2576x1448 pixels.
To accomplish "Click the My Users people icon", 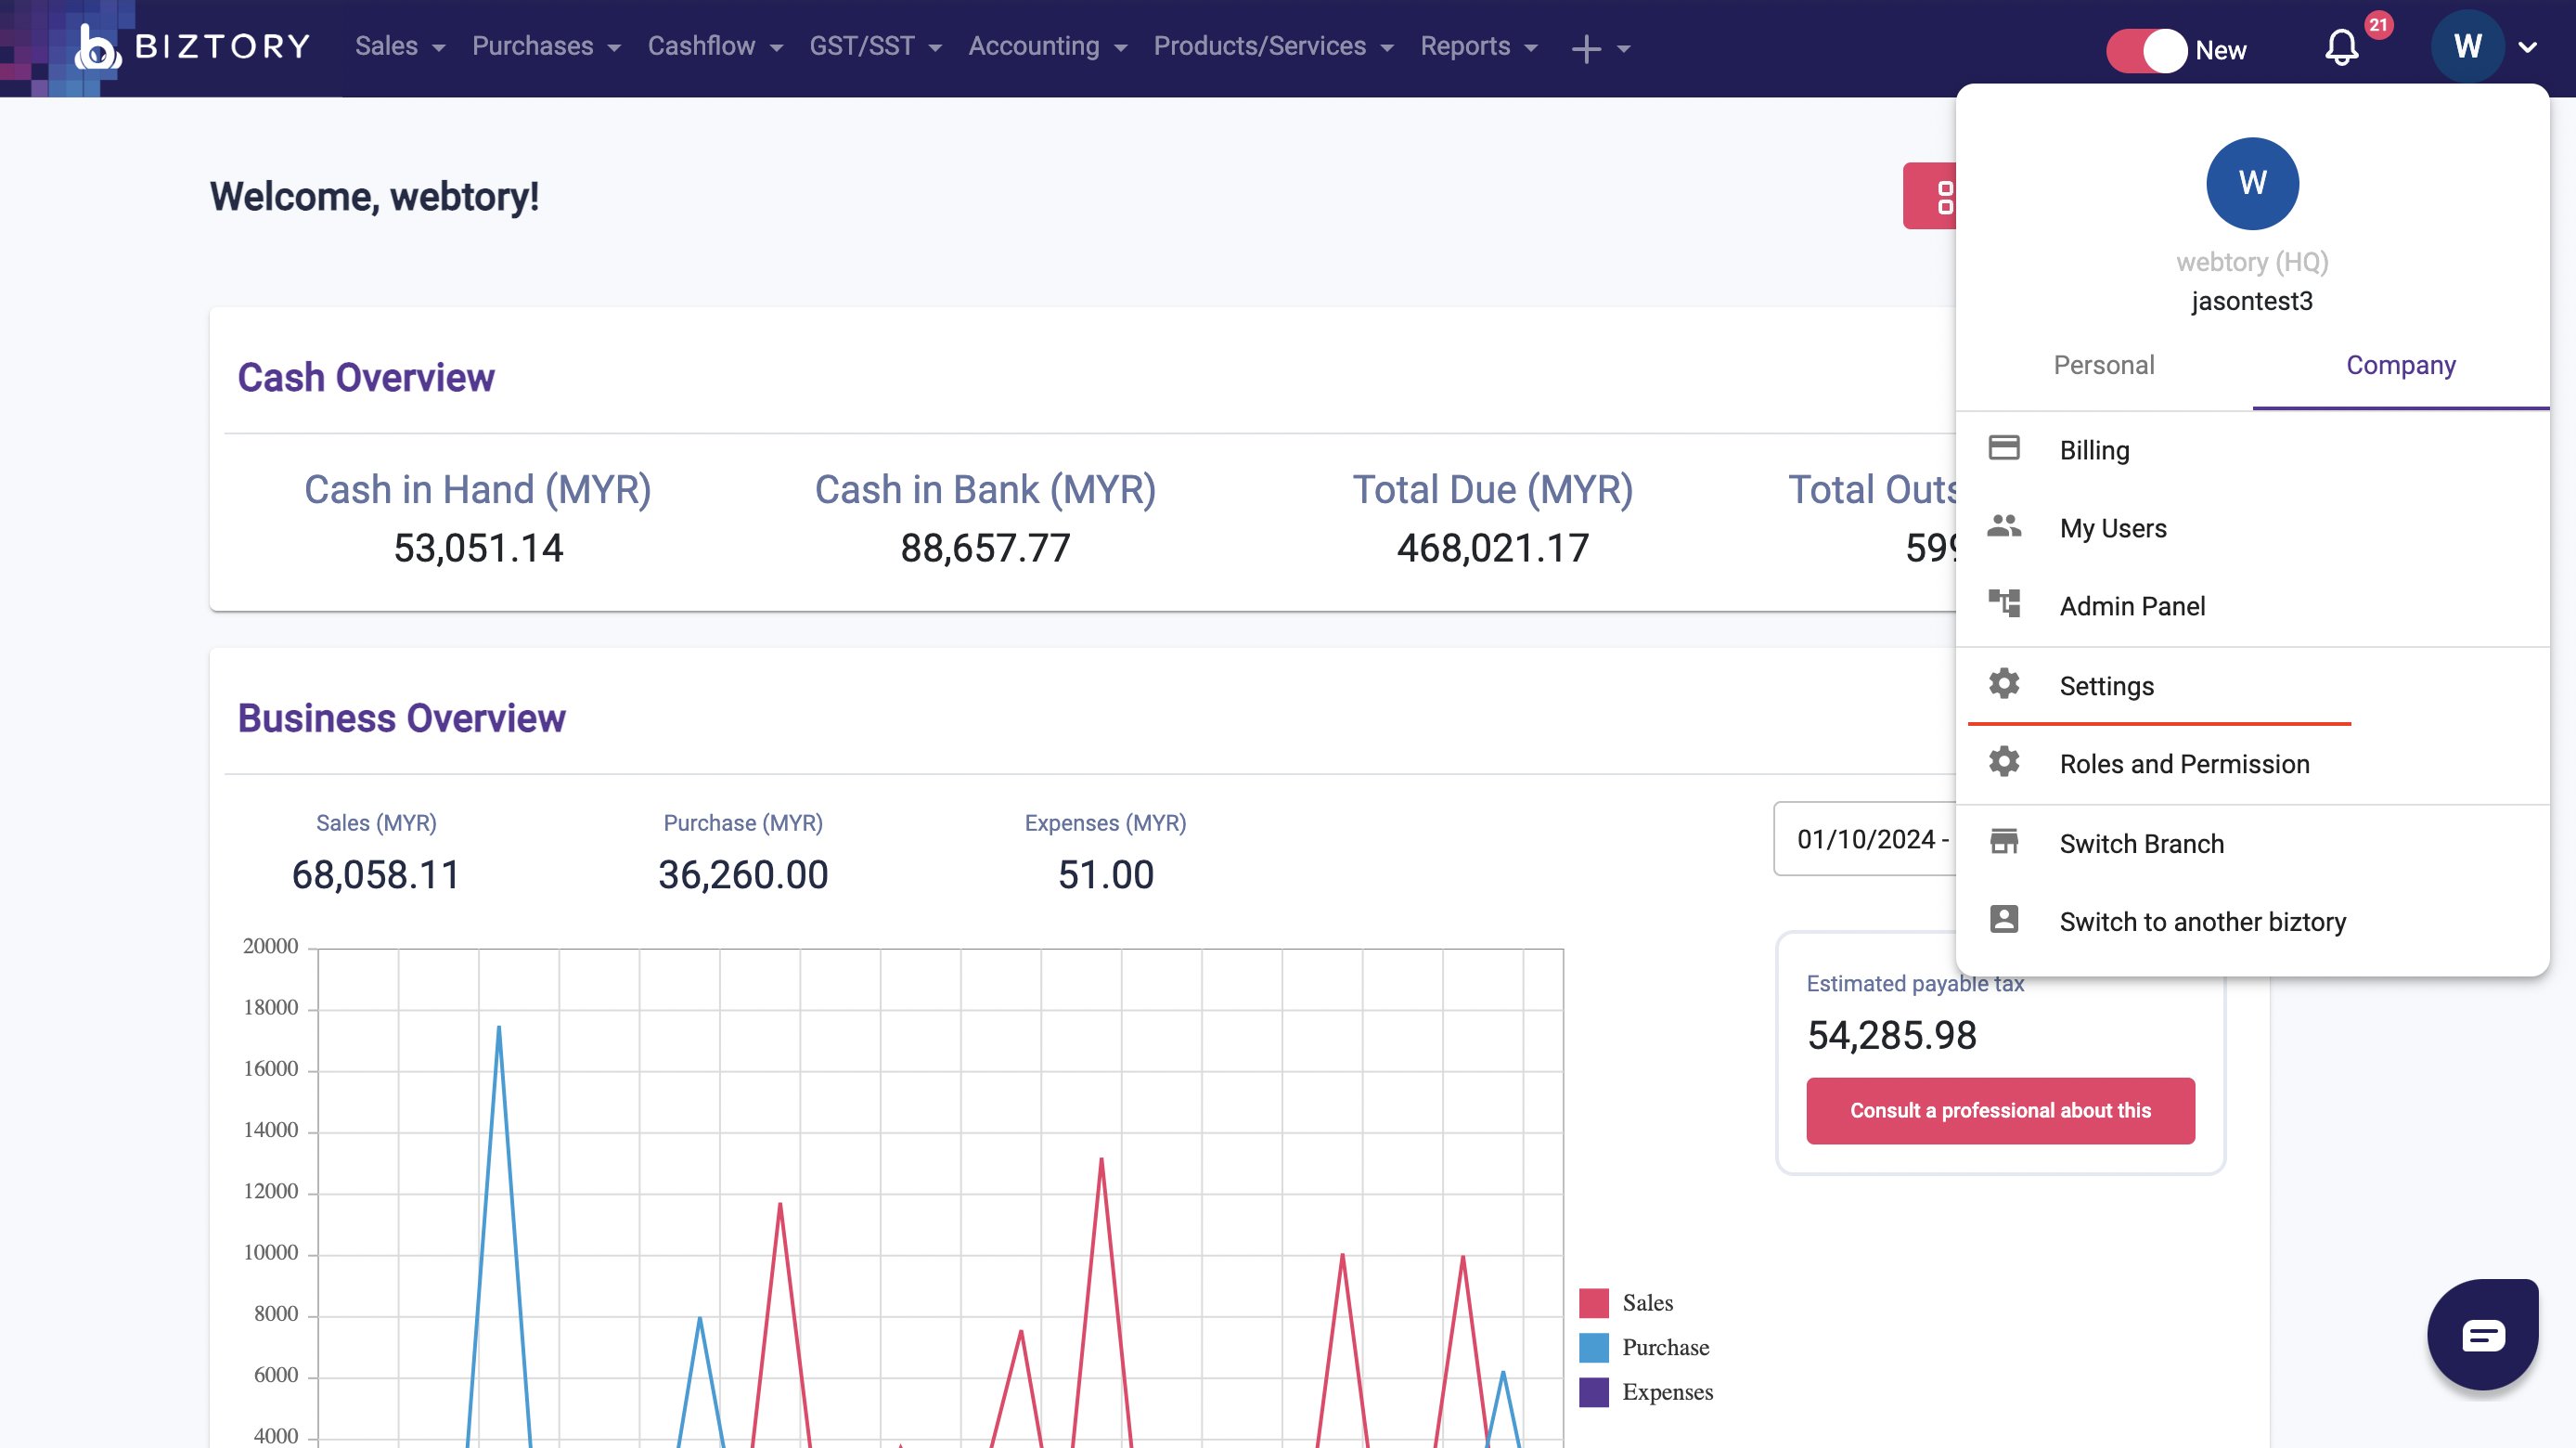I will [2004, 526].
